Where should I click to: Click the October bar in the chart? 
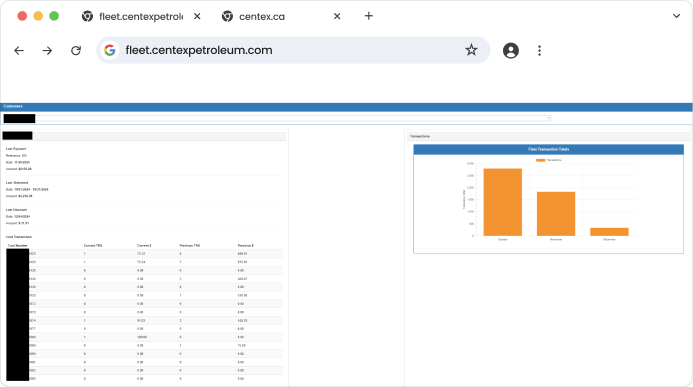[x=503, y=202]
